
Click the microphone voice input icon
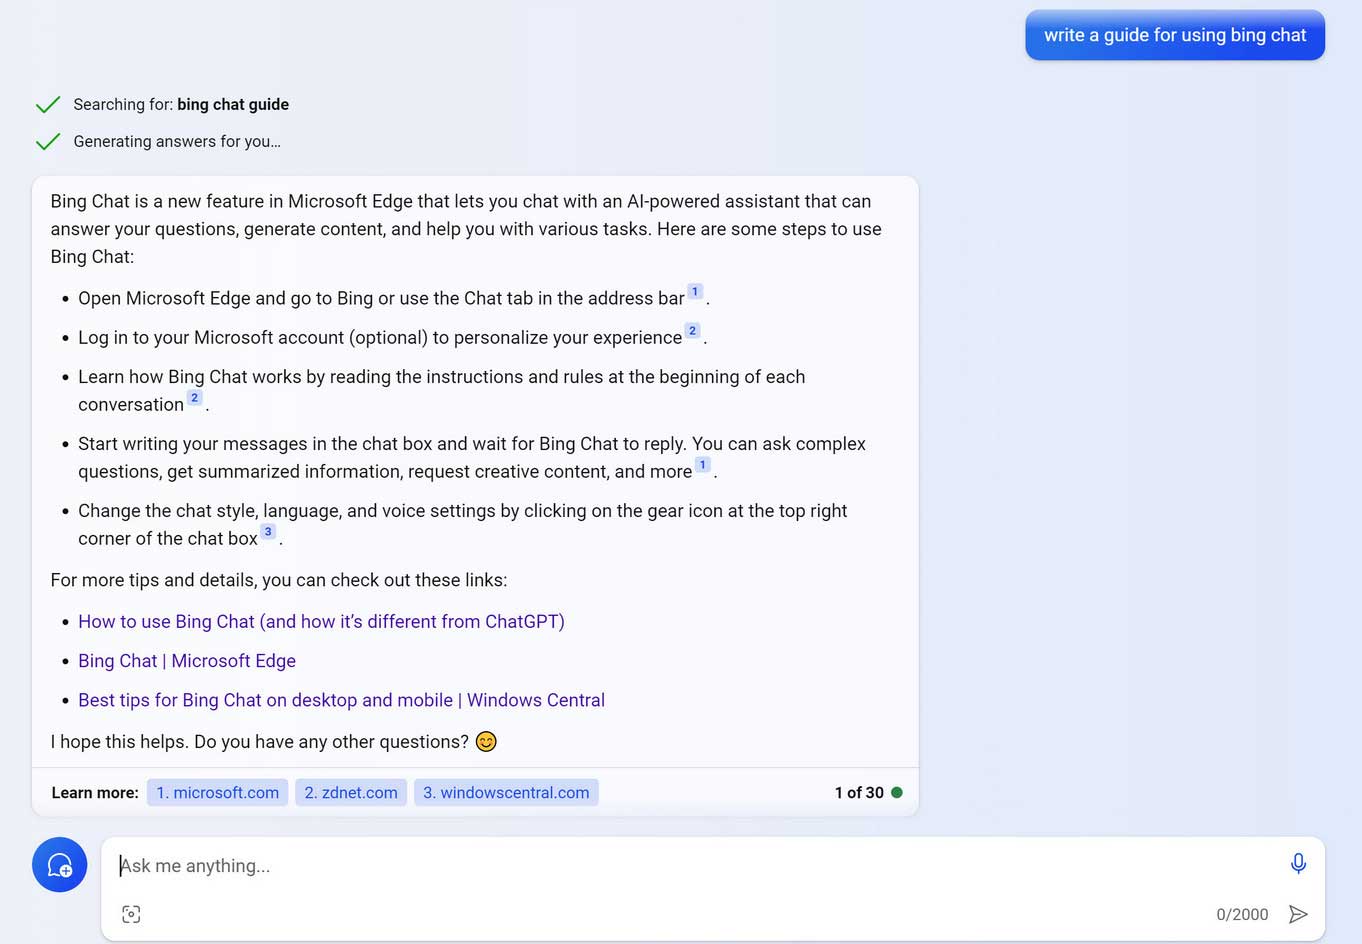1298,863
